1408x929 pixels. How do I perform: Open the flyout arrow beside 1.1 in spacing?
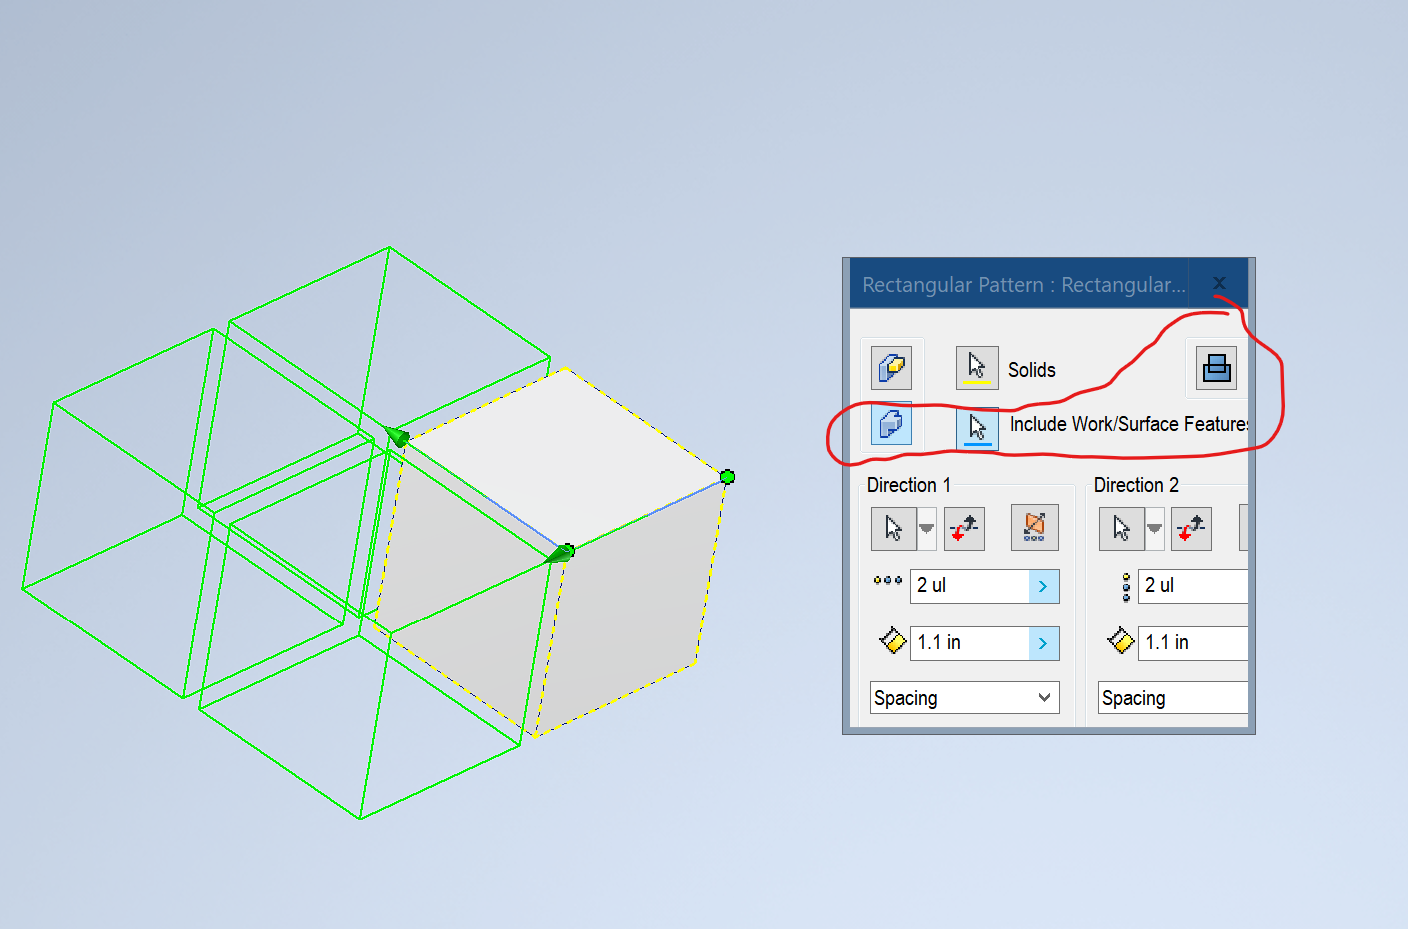click(x=1046, y=643)
